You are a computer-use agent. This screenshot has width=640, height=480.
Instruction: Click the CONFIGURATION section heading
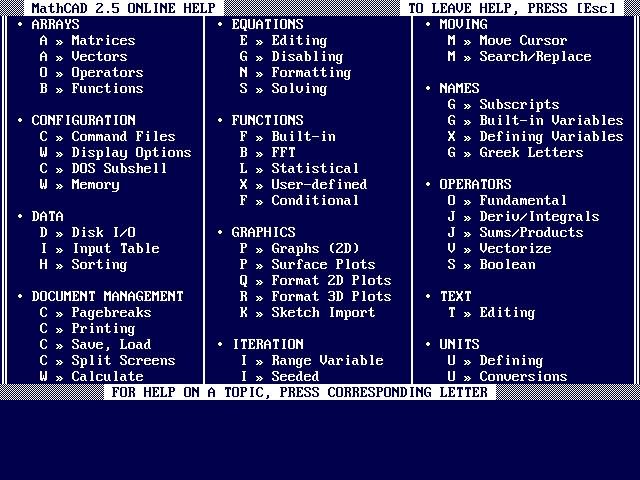pyautogui.click(x=83, y=120)
